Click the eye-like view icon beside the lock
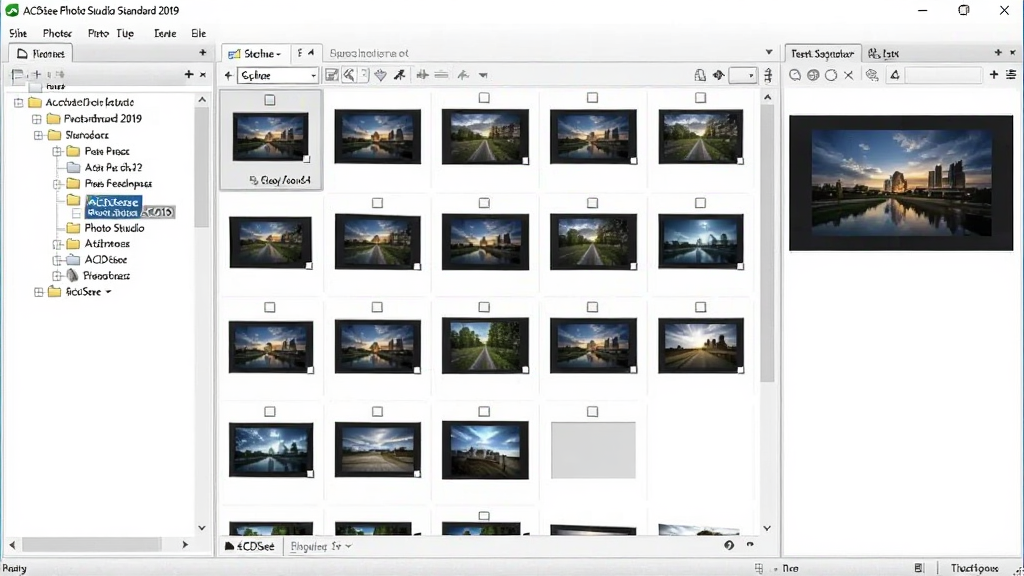 tap(718, 75)
